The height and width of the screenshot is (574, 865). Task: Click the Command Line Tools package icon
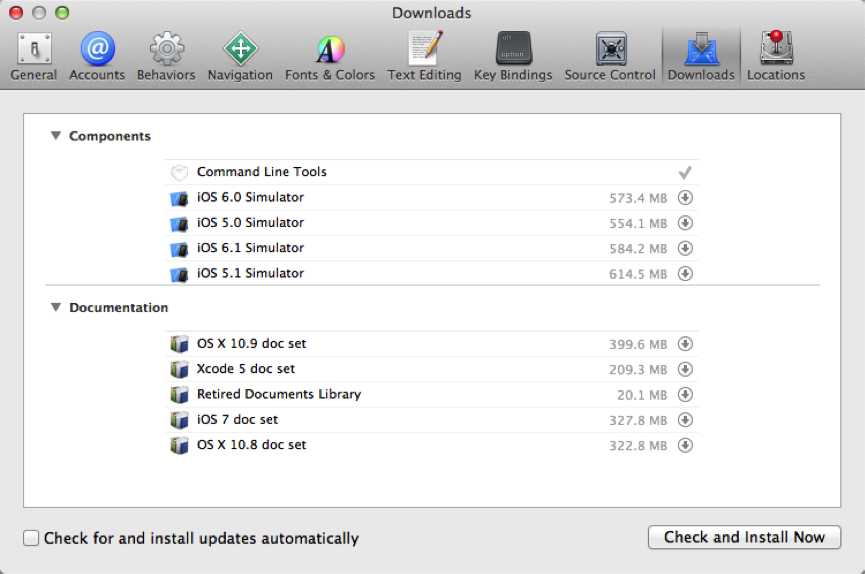[x=179, y=173]
